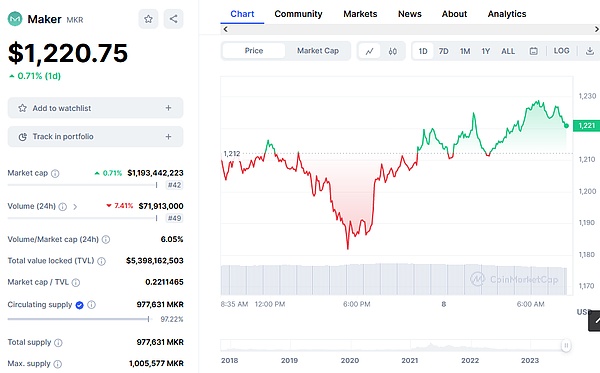Click the 6.05% volume ratio value
Viewport: 600px width, 373px height.
(x=172, y=239)
